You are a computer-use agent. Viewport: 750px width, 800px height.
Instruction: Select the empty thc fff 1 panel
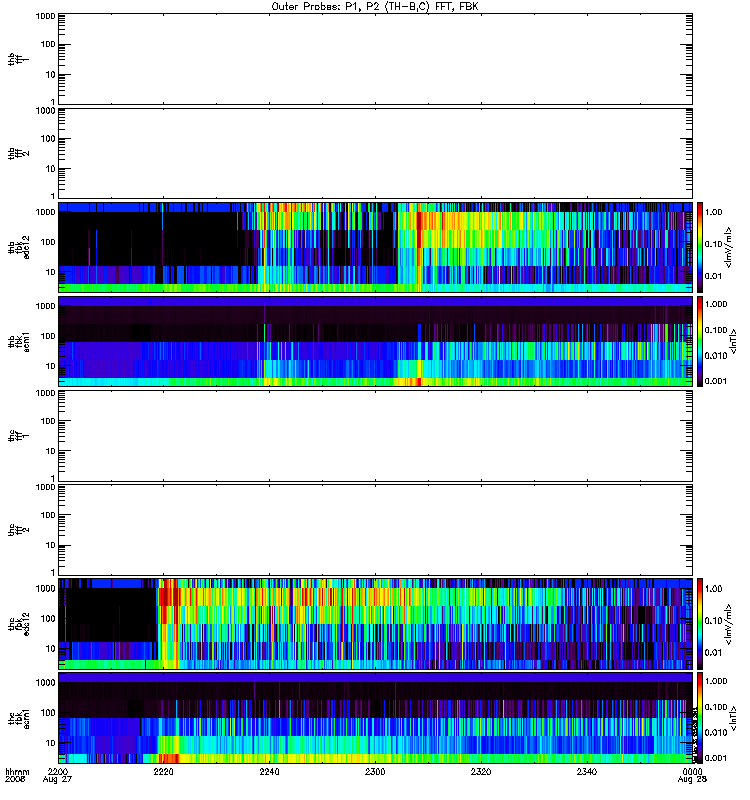click(x=375, y=436)
